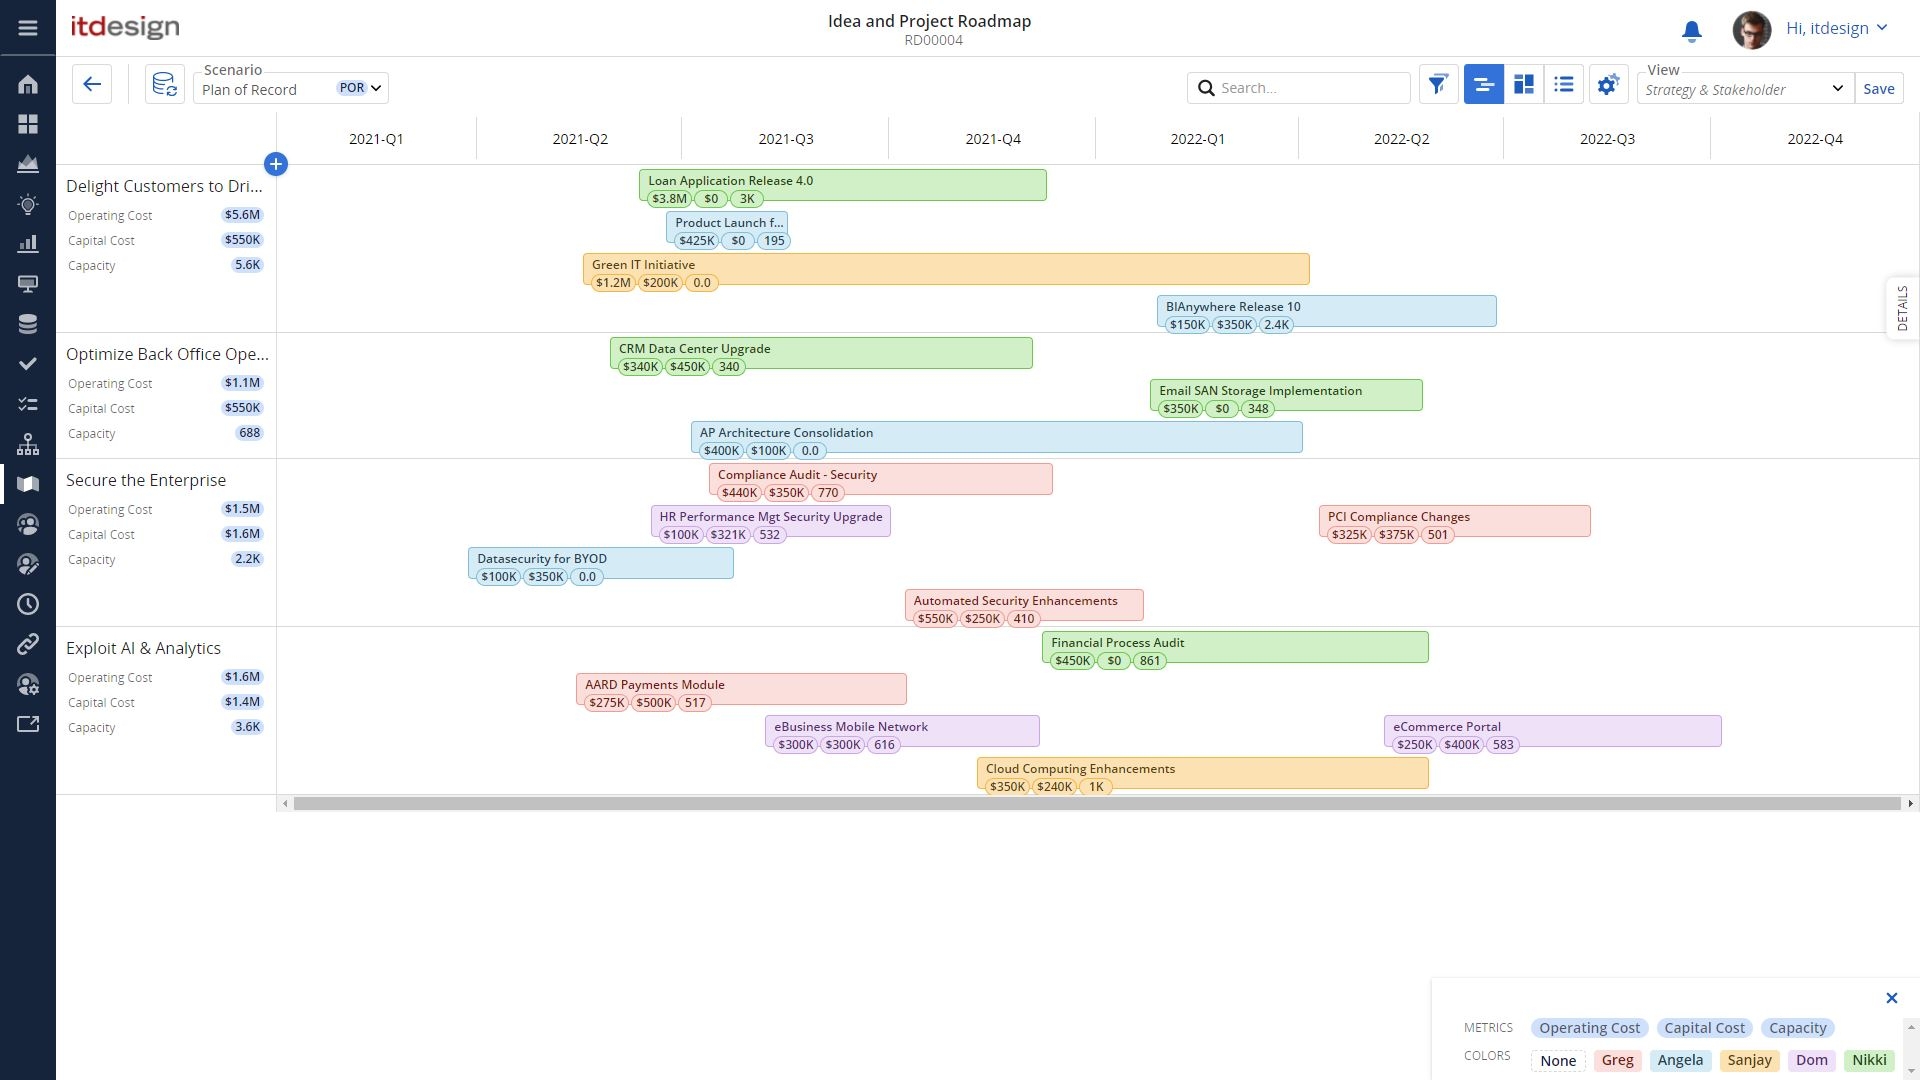The image size is (1920, 1080).
Task: Open roadmap settings gear icon
Action: pyautogui.click(x=1607, y=85)
